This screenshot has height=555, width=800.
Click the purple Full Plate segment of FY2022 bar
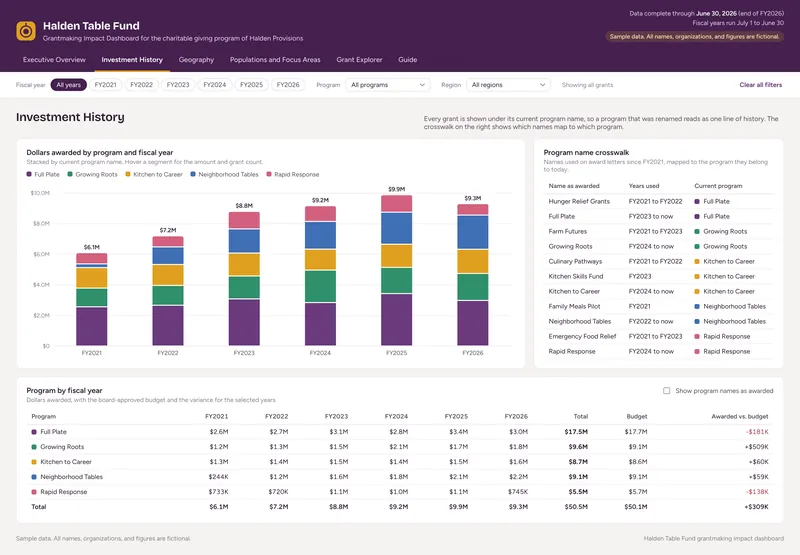pos(168,325)
